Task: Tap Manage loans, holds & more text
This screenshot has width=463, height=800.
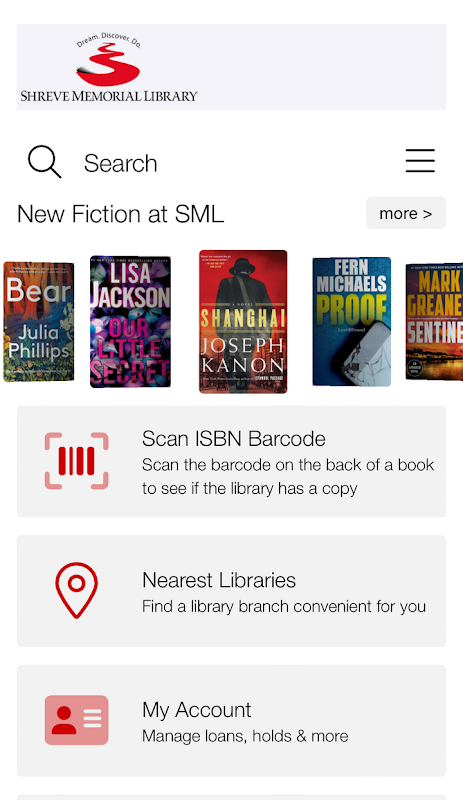Action: [x=245, y=736]
